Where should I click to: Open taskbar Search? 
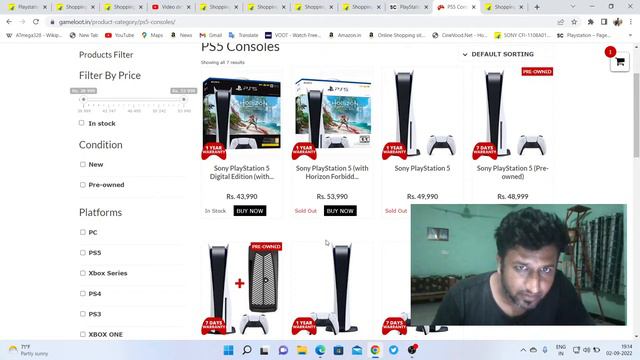247,350
